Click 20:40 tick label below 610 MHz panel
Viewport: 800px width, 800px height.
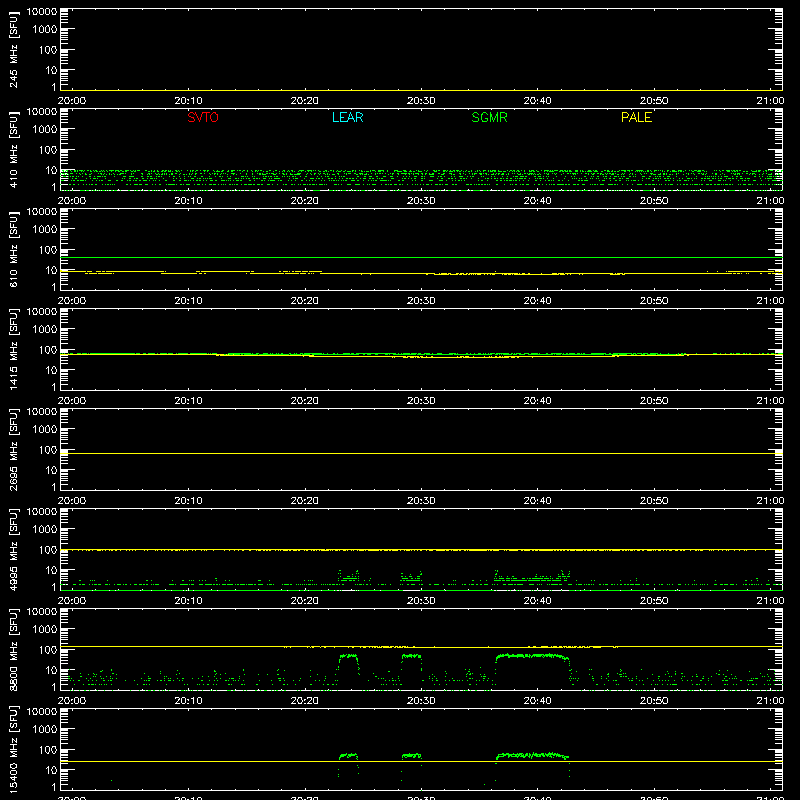coord(537,301)
